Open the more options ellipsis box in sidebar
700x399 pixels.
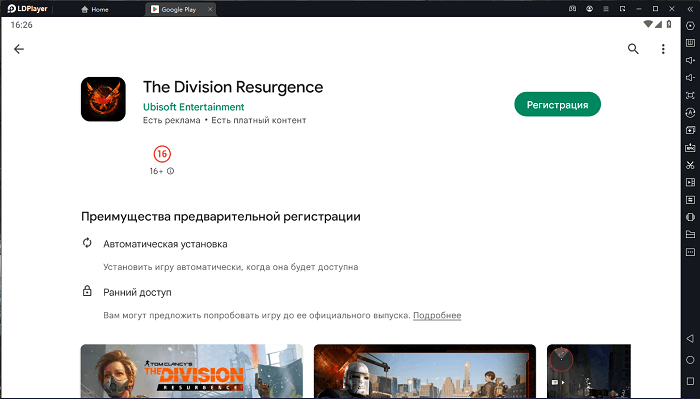pyautogui.click(x=690, y=252)
